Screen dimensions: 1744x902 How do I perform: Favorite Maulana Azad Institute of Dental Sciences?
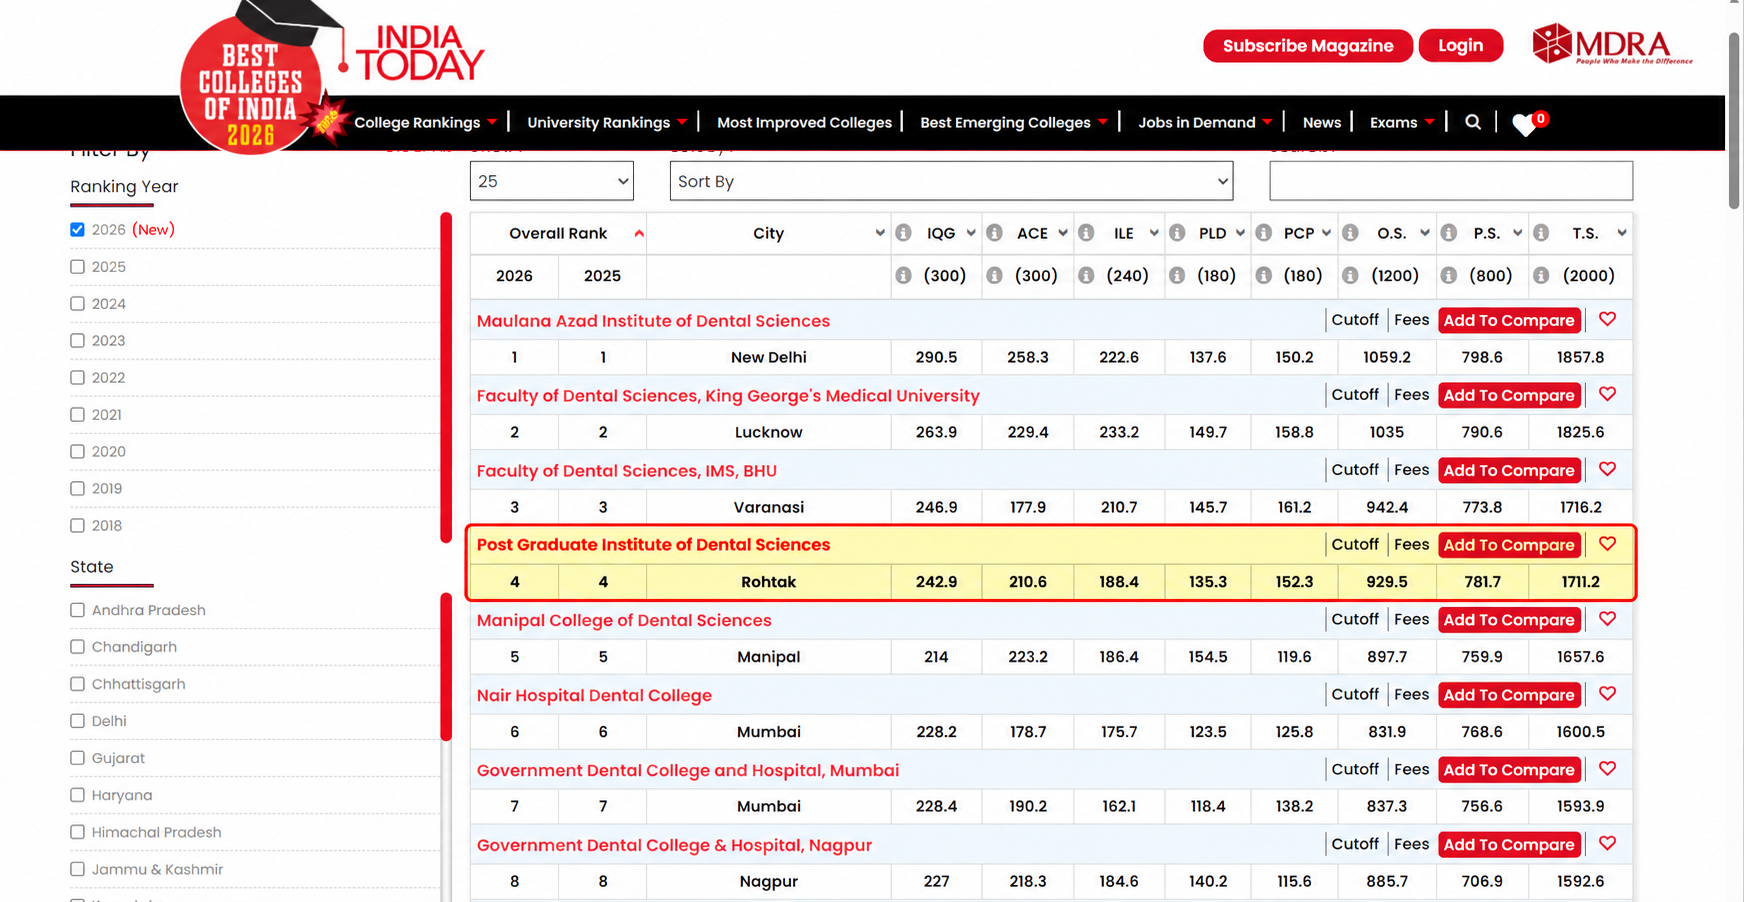[x=1607, y=319]
